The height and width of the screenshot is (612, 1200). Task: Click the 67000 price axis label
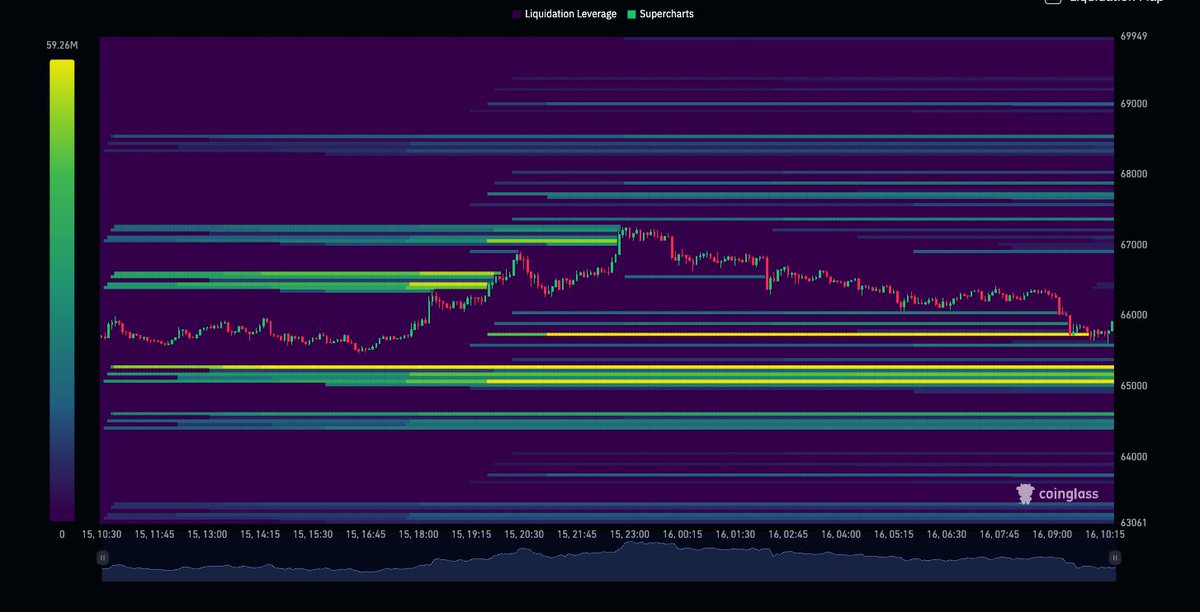pyautogui.click(x=1135, y=245)
